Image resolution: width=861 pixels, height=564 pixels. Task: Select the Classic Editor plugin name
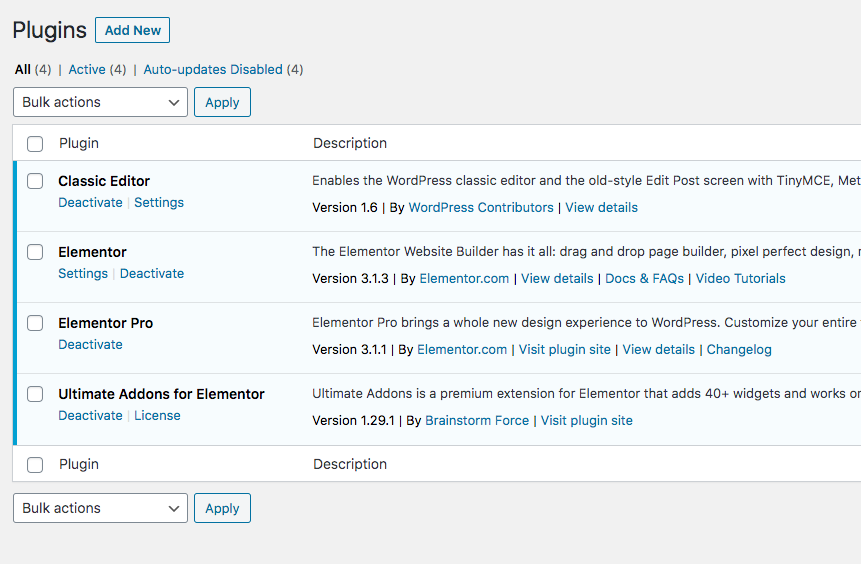click(x=104, y=181)
